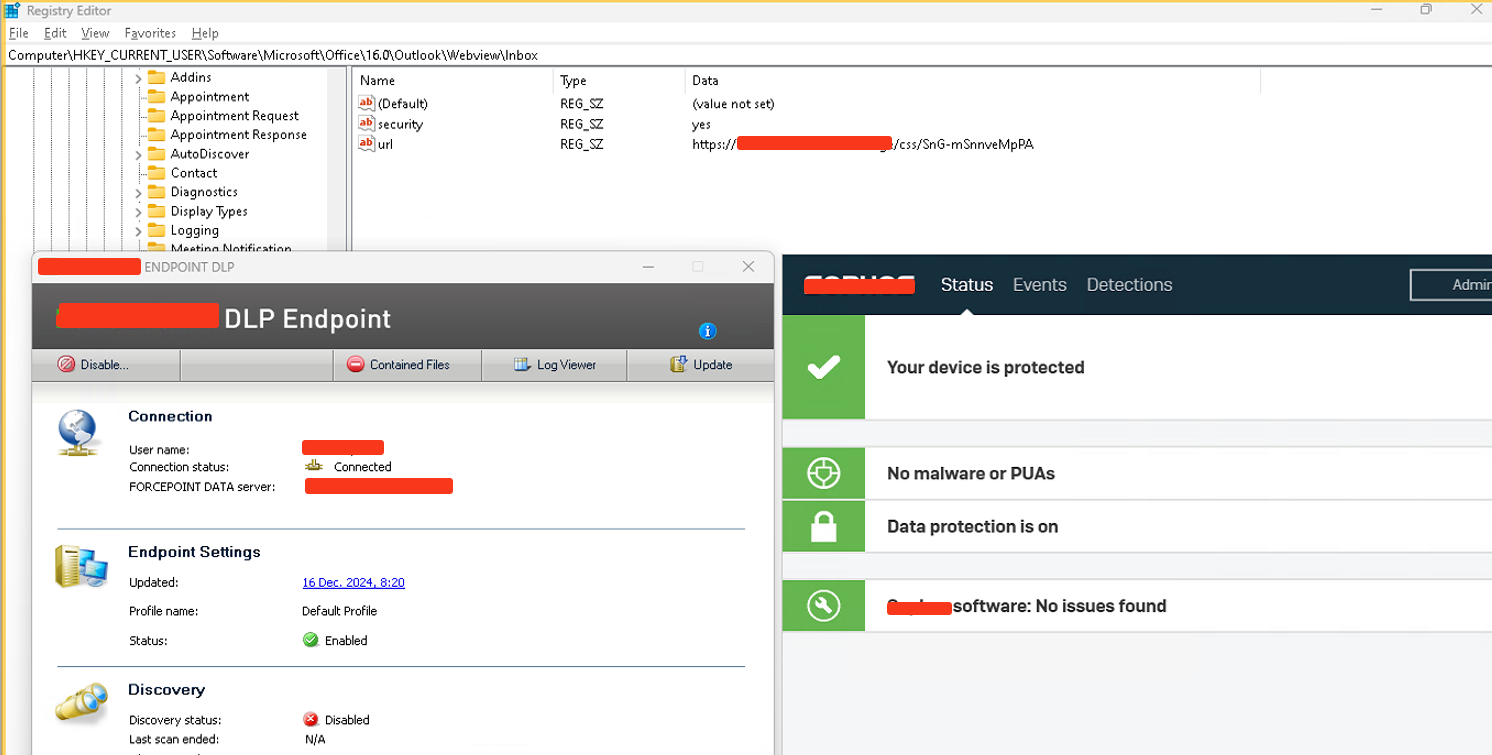Switch to the Status tab
1492x755 pixels.
pyautogui.click(x=966, y=285)
